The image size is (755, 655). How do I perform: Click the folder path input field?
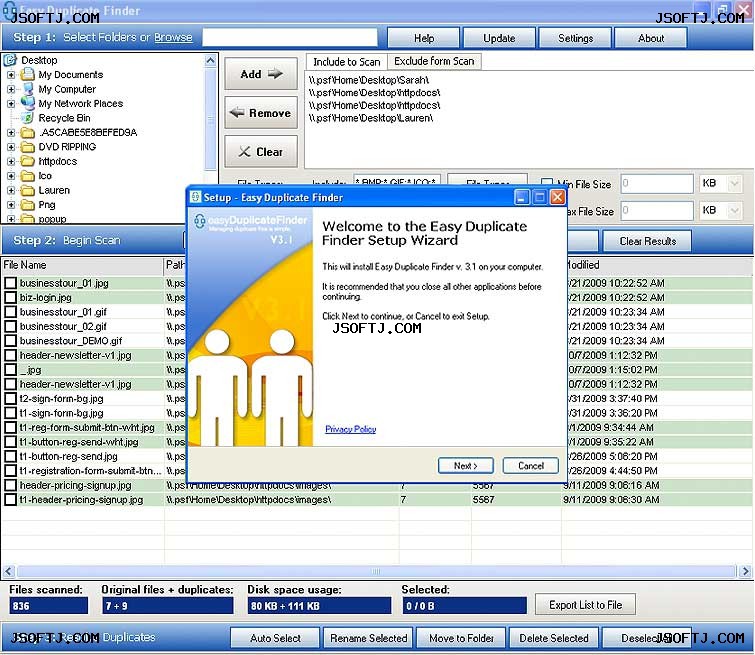click(x=290, y=38)
